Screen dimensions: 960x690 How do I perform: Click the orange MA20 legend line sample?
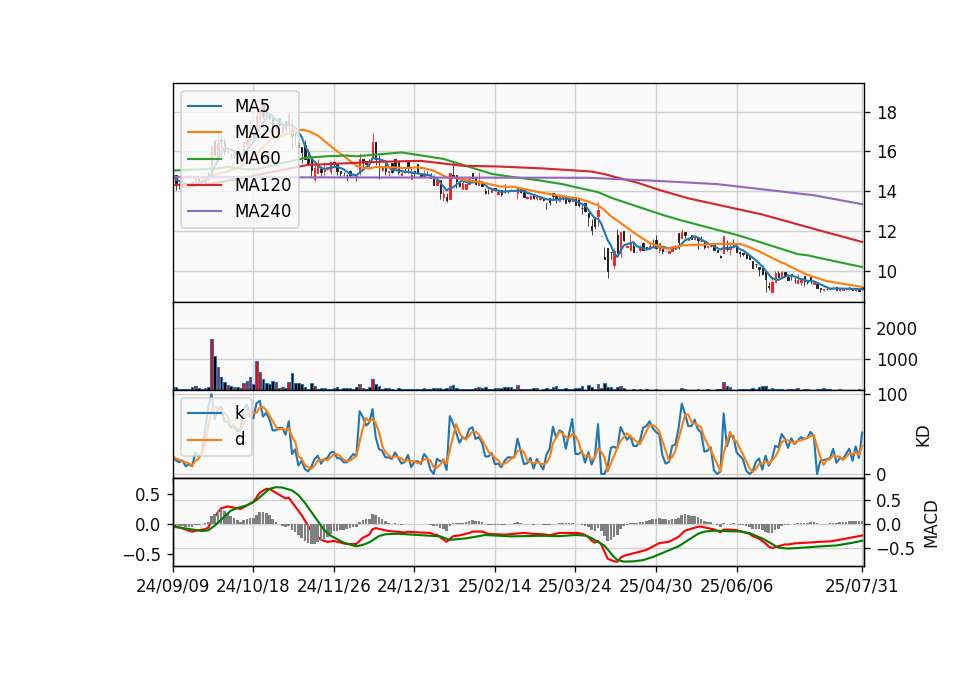(x=204, y=132)
